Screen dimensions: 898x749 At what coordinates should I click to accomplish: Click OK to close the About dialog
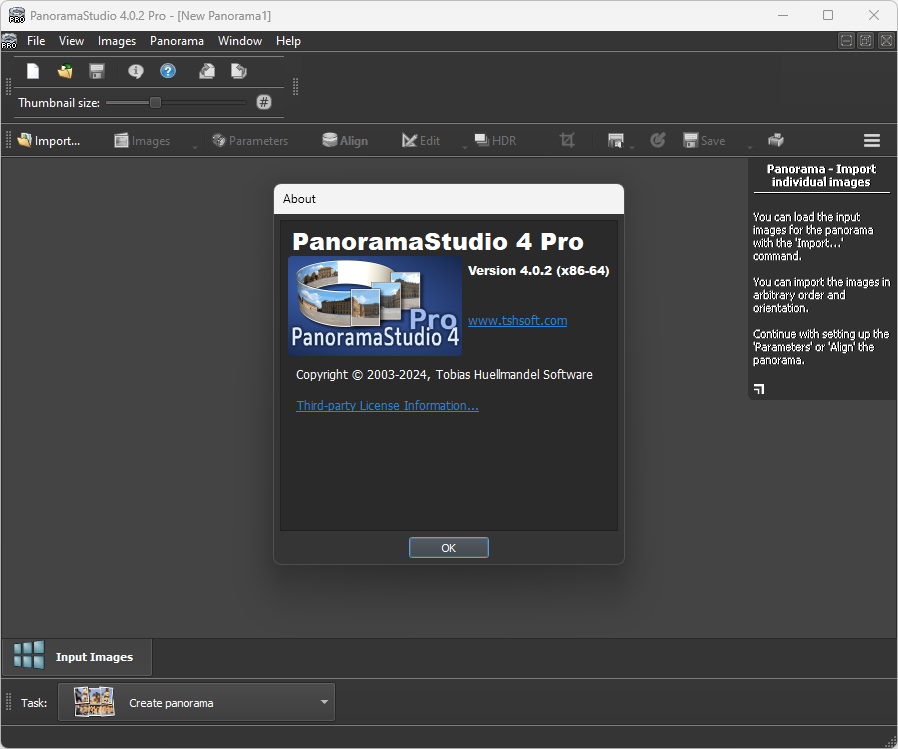click(448, 548)
